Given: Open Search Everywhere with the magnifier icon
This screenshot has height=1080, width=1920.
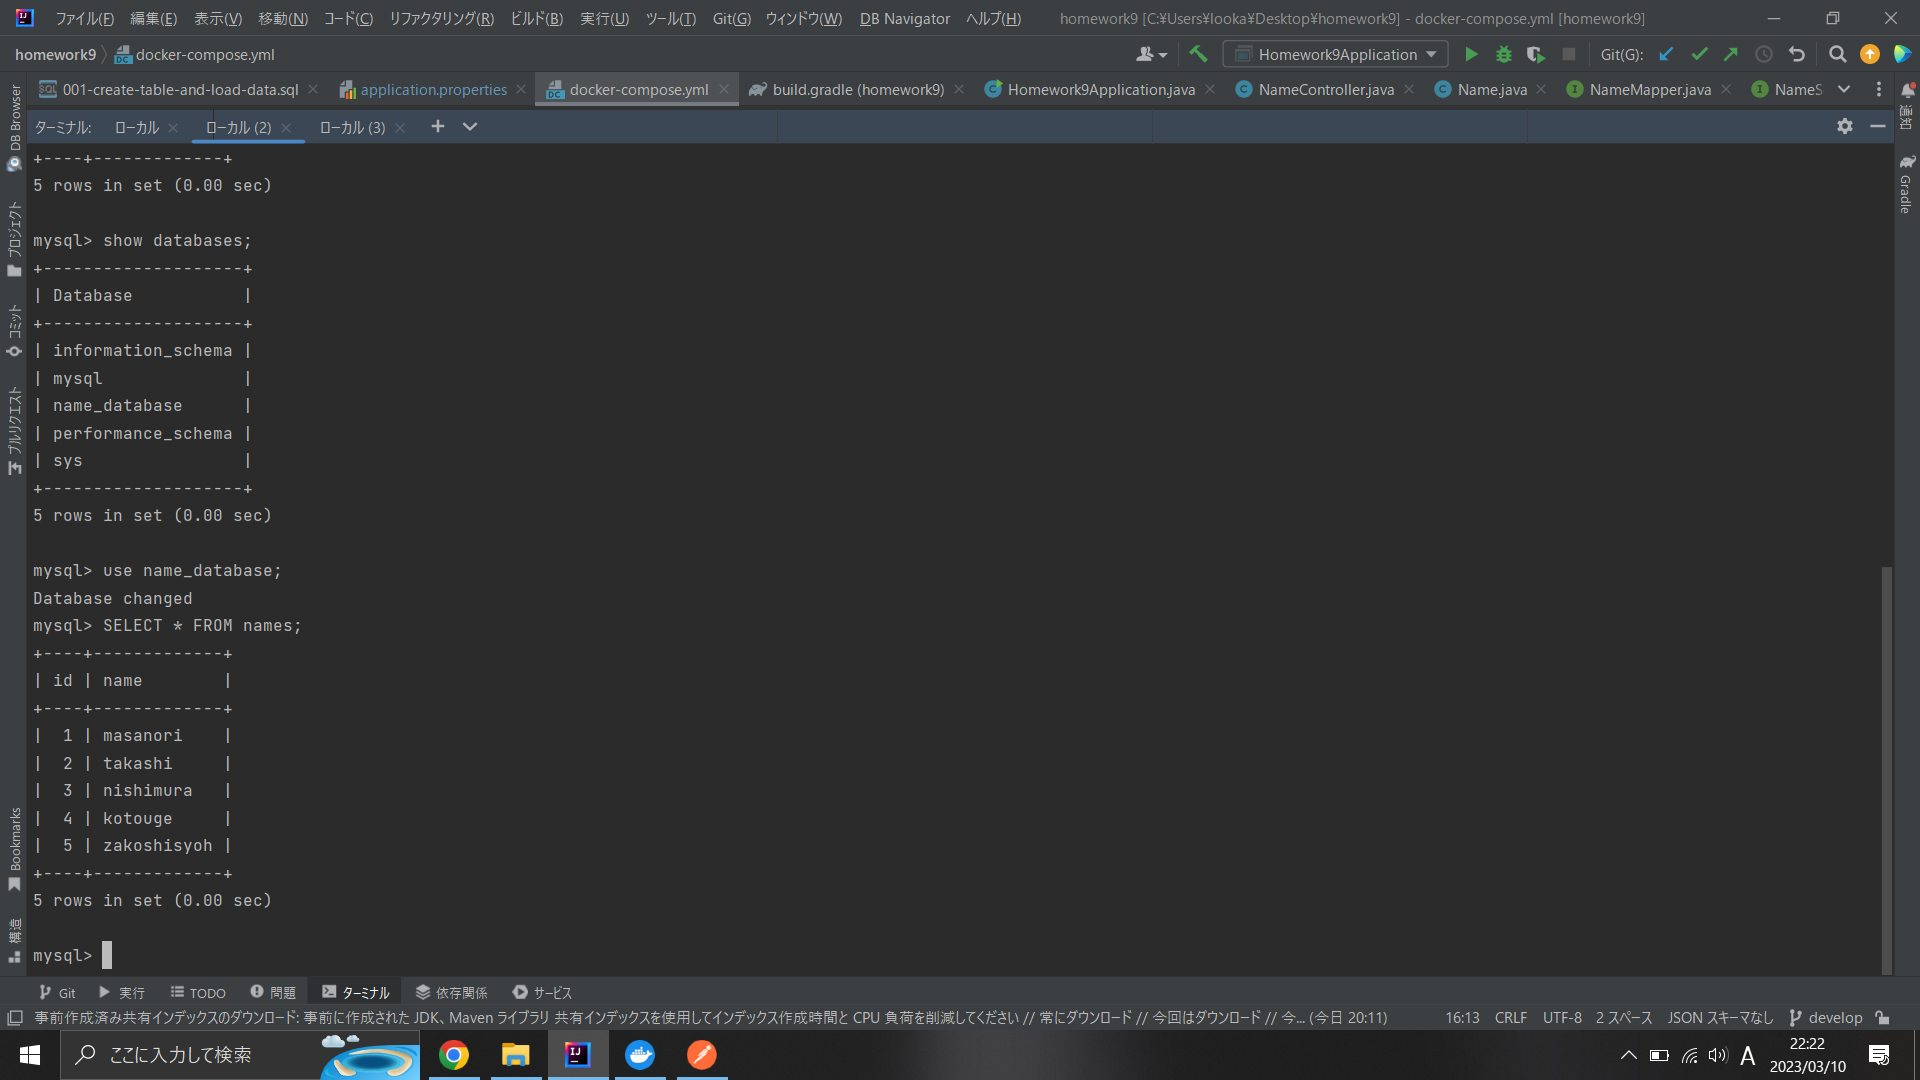Looking at the screenshot, I should click(1838, 54).
